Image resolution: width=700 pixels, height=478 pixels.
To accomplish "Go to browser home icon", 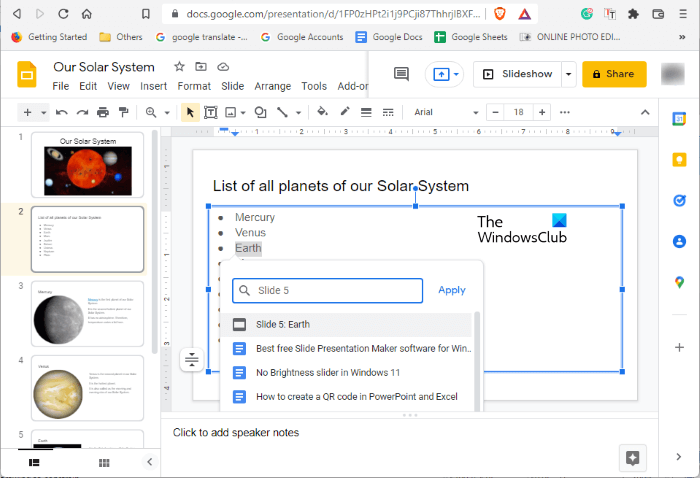I will [87, 14].
